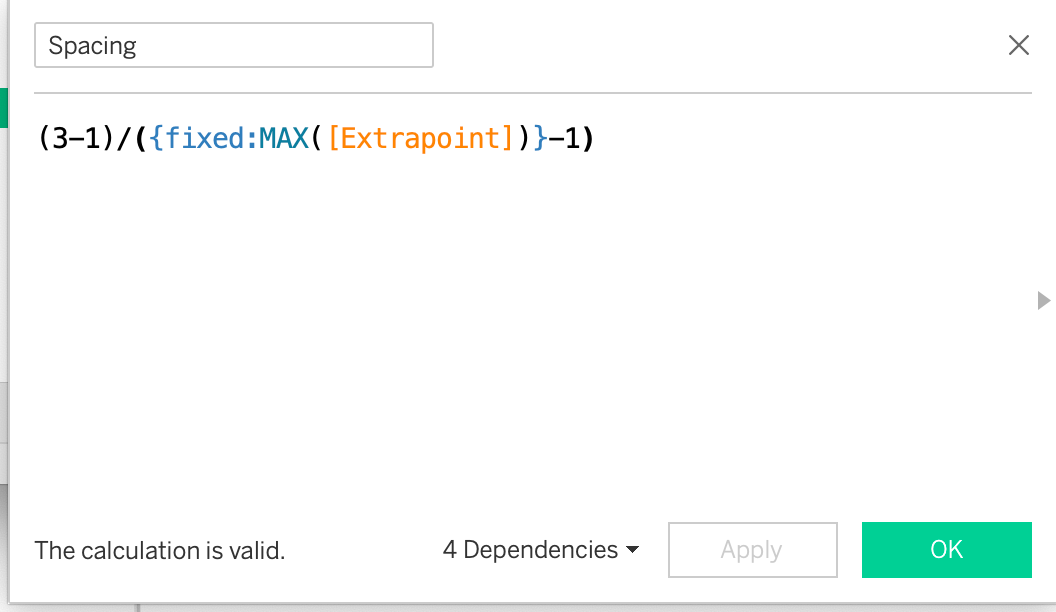The height and width of the screenshot is (612, 1056).
Task: Click the colon between fixed and MAX
Action: click(251, 138)
